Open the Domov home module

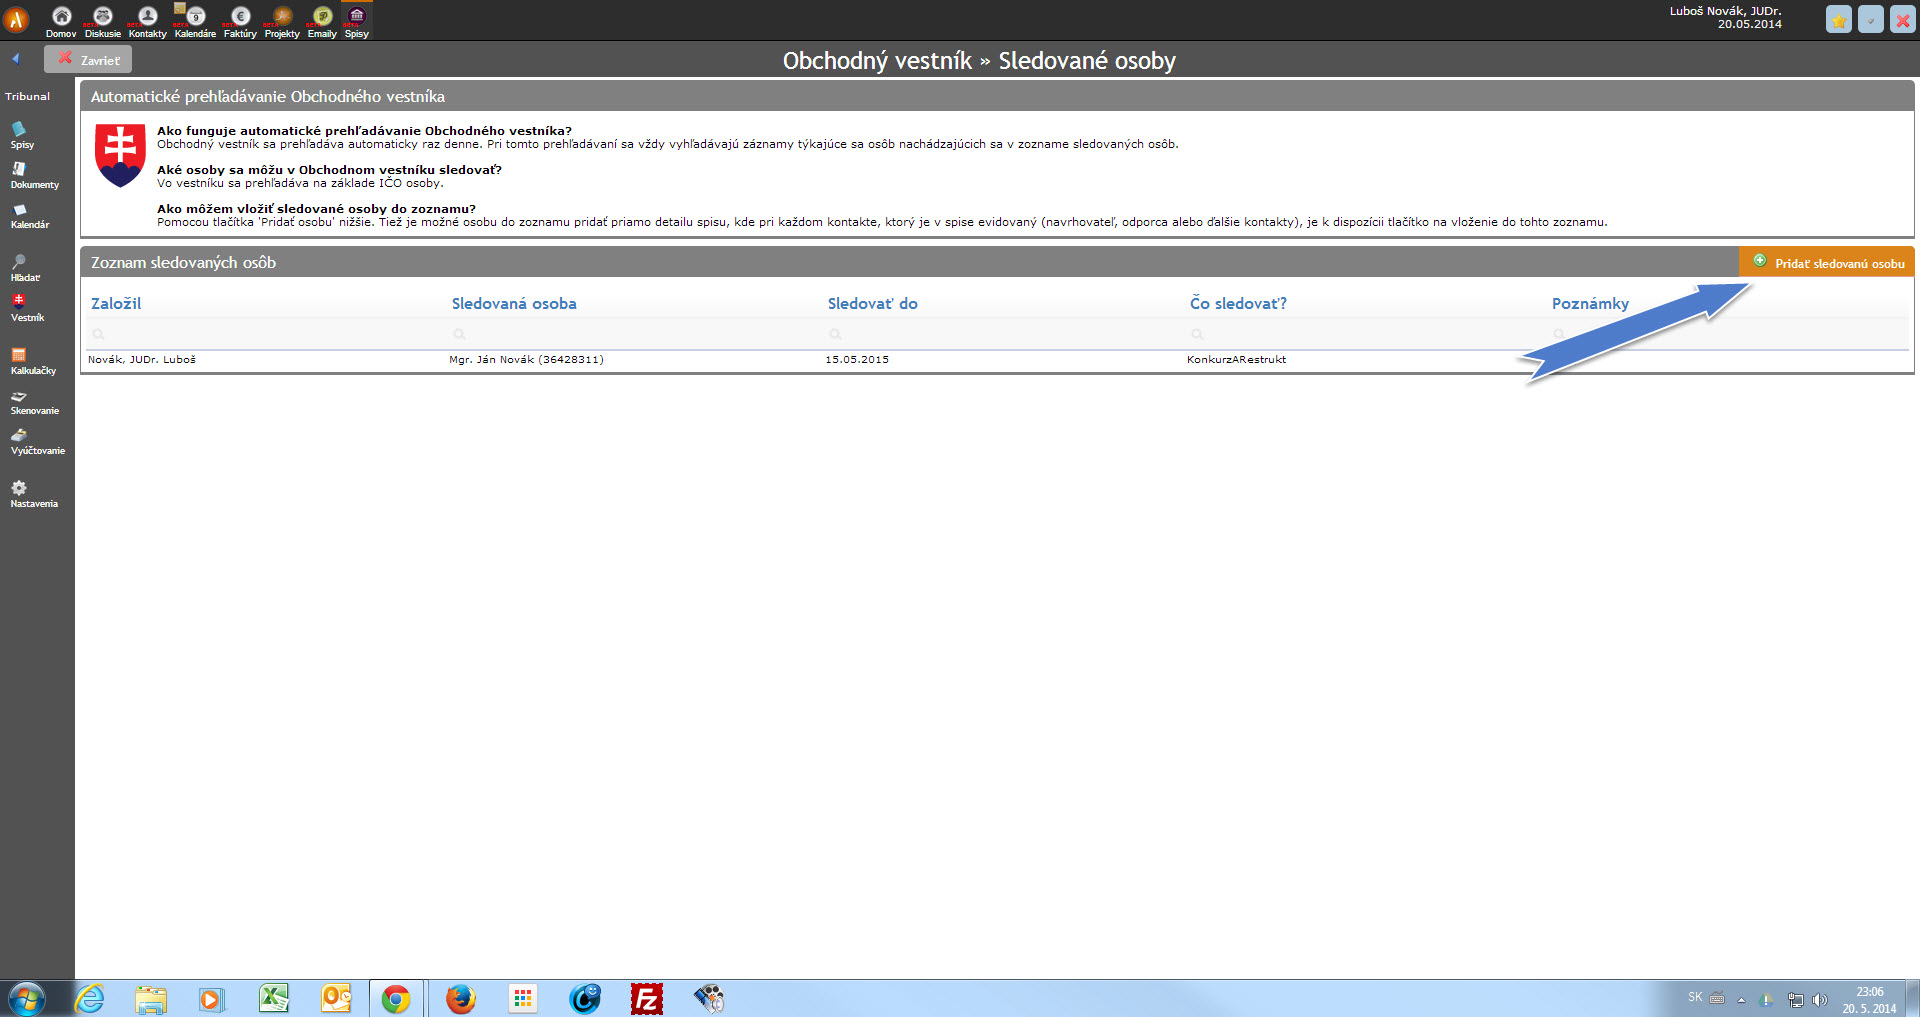tap(61, 21)
